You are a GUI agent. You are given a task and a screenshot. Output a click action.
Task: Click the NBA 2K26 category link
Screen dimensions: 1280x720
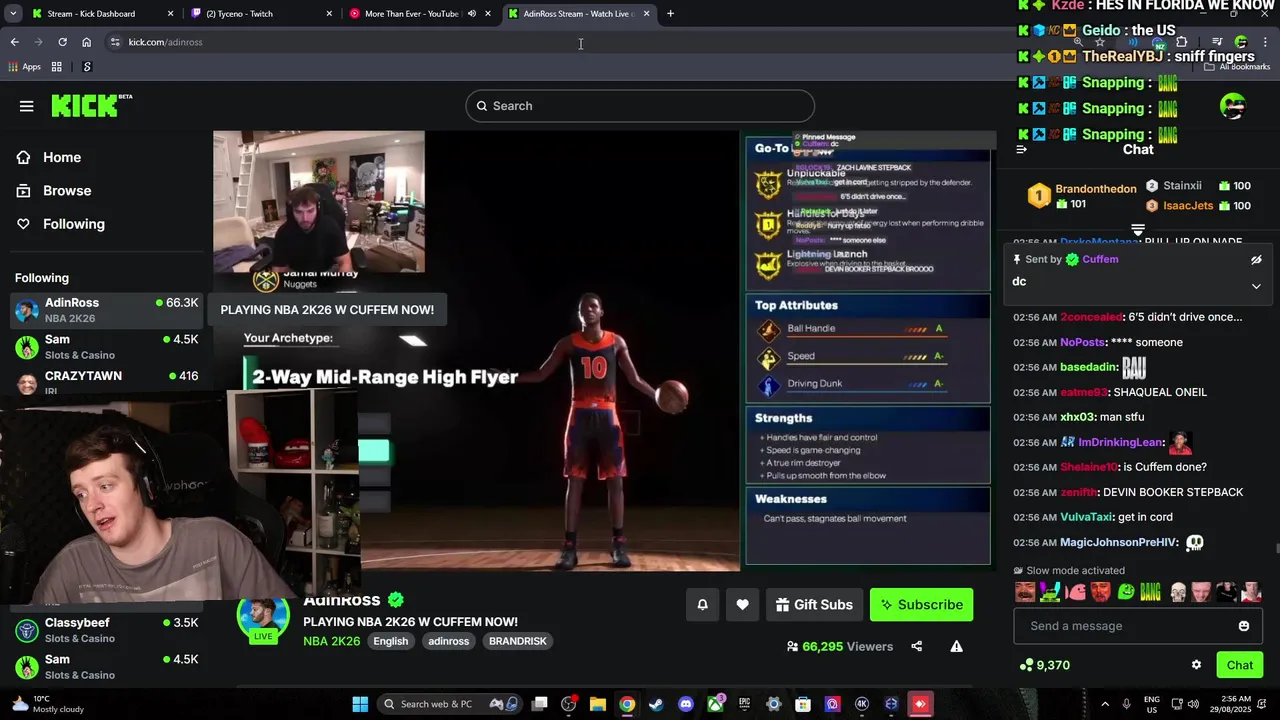[331, 641]
